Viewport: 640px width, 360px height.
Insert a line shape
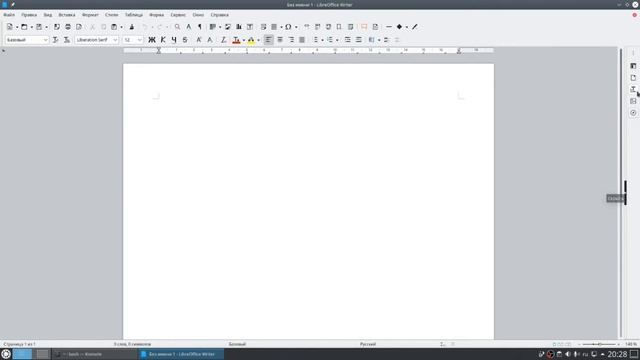tap(389, 27)
